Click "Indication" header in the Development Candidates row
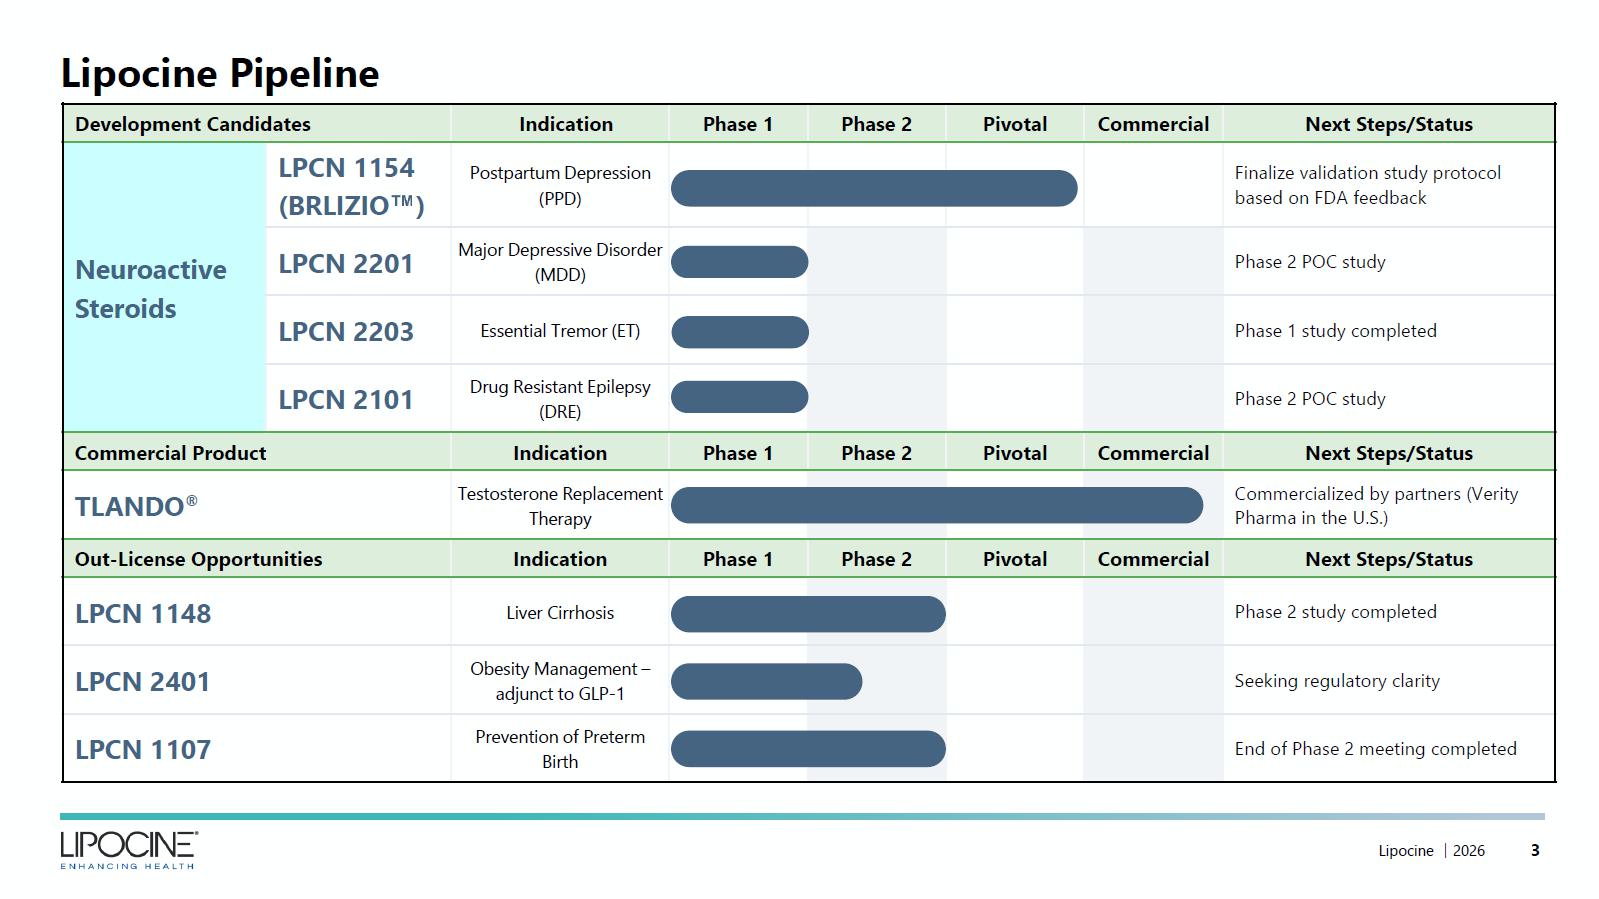 (x=566, y=124)
